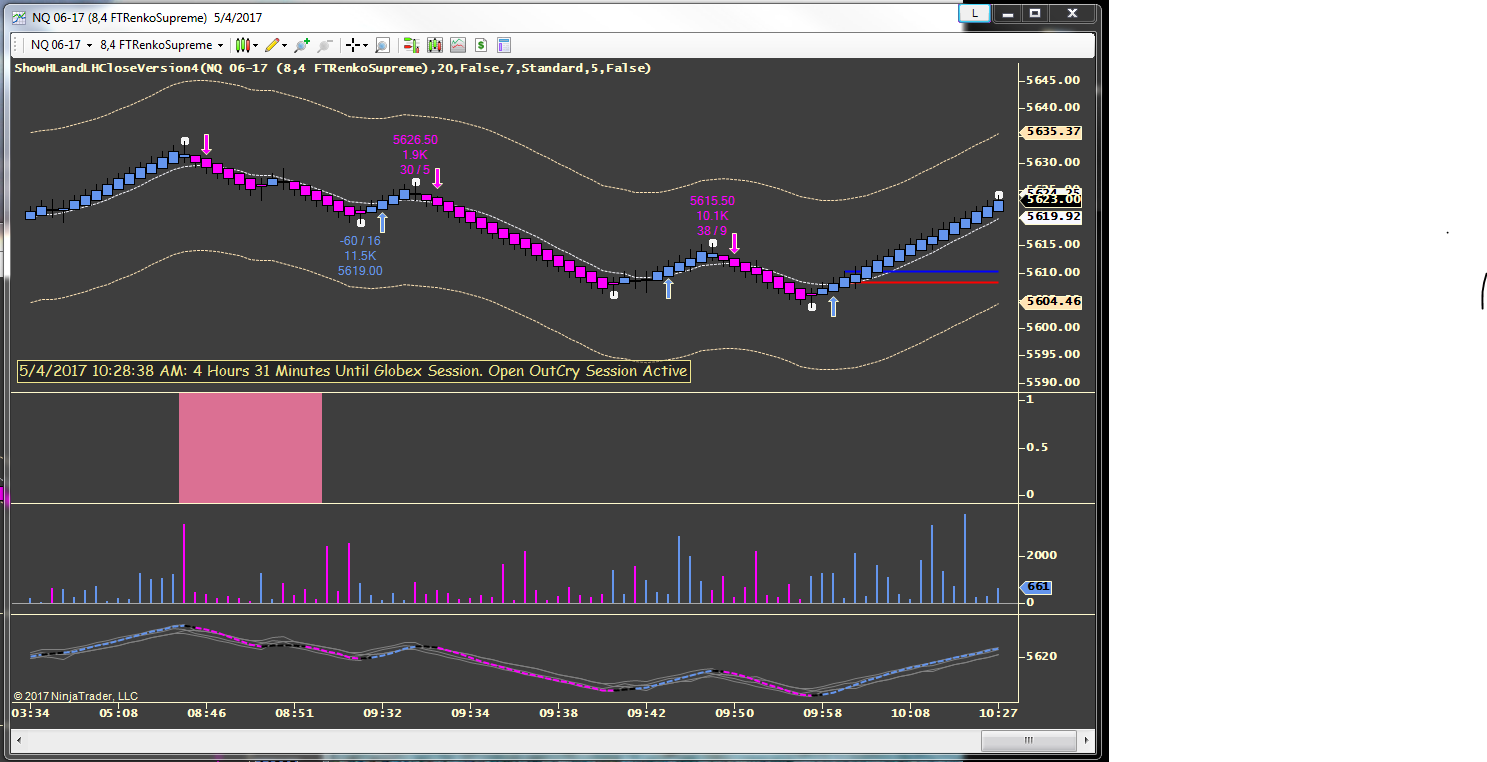Click the 5610.00 price axis label
1487x762 pixels.
pos(1052,272)
